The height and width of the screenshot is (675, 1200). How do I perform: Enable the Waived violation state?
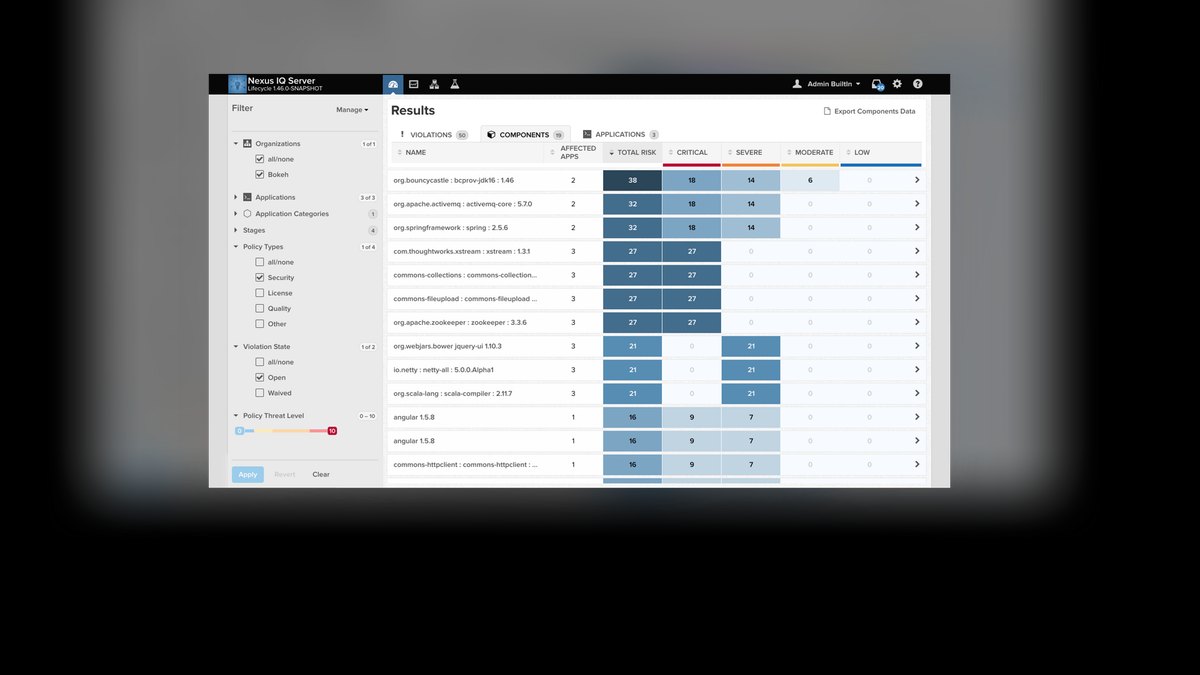[x=260, y=393]
